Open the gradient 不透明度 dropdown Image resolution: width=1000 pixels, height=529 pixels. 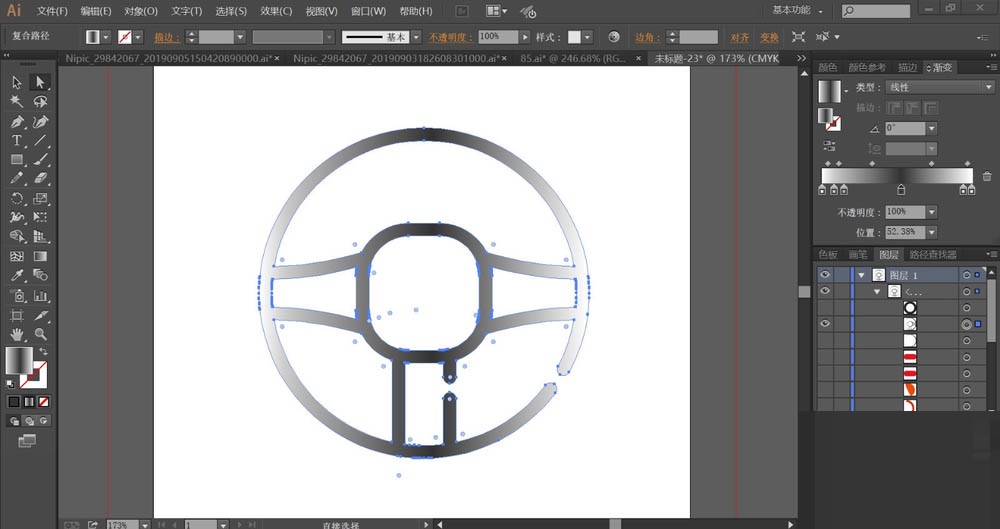(x=932, y=212)
